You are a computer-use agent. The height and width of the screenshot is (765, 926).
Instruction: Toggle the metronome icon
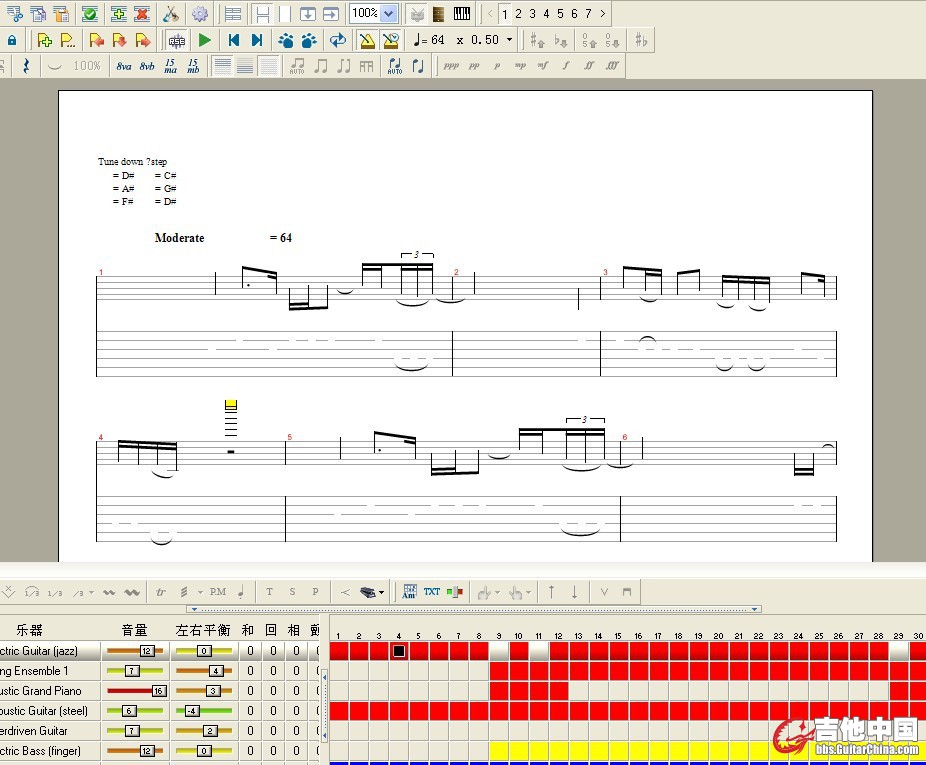point(367,40)
